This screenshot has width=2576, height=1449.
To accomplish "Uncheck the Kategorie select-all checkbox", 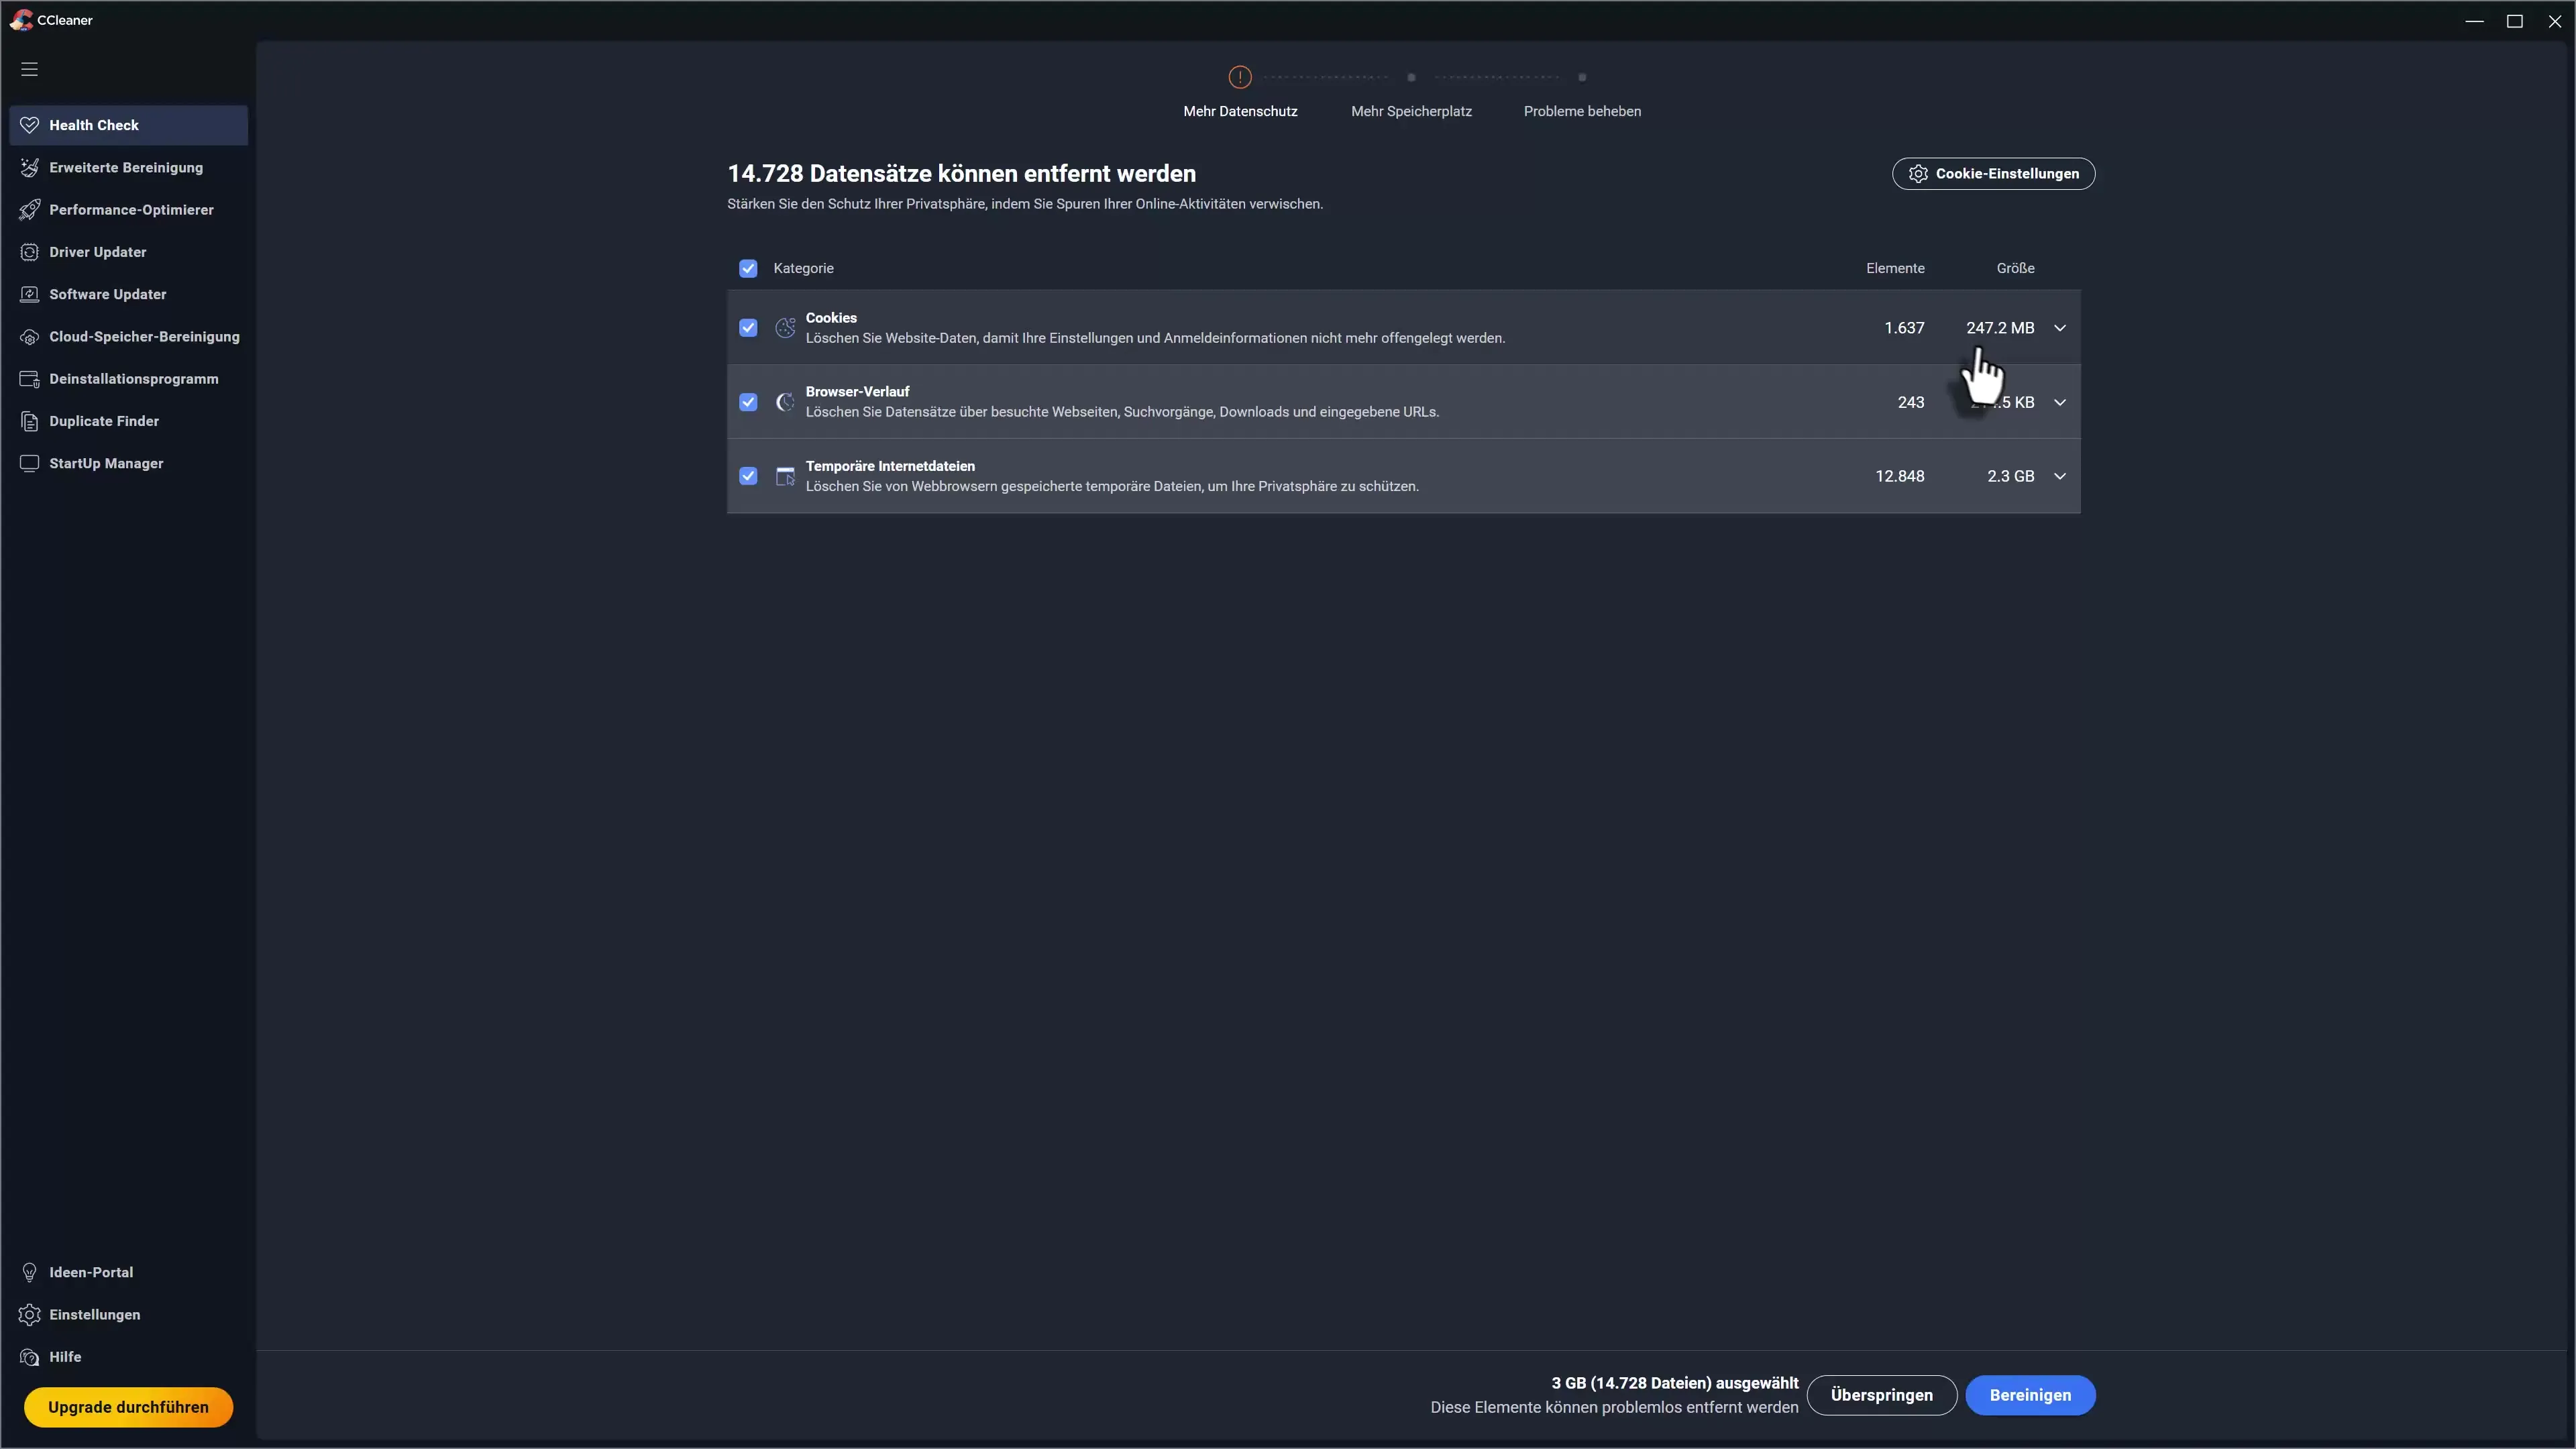I will tap(749, 268).
